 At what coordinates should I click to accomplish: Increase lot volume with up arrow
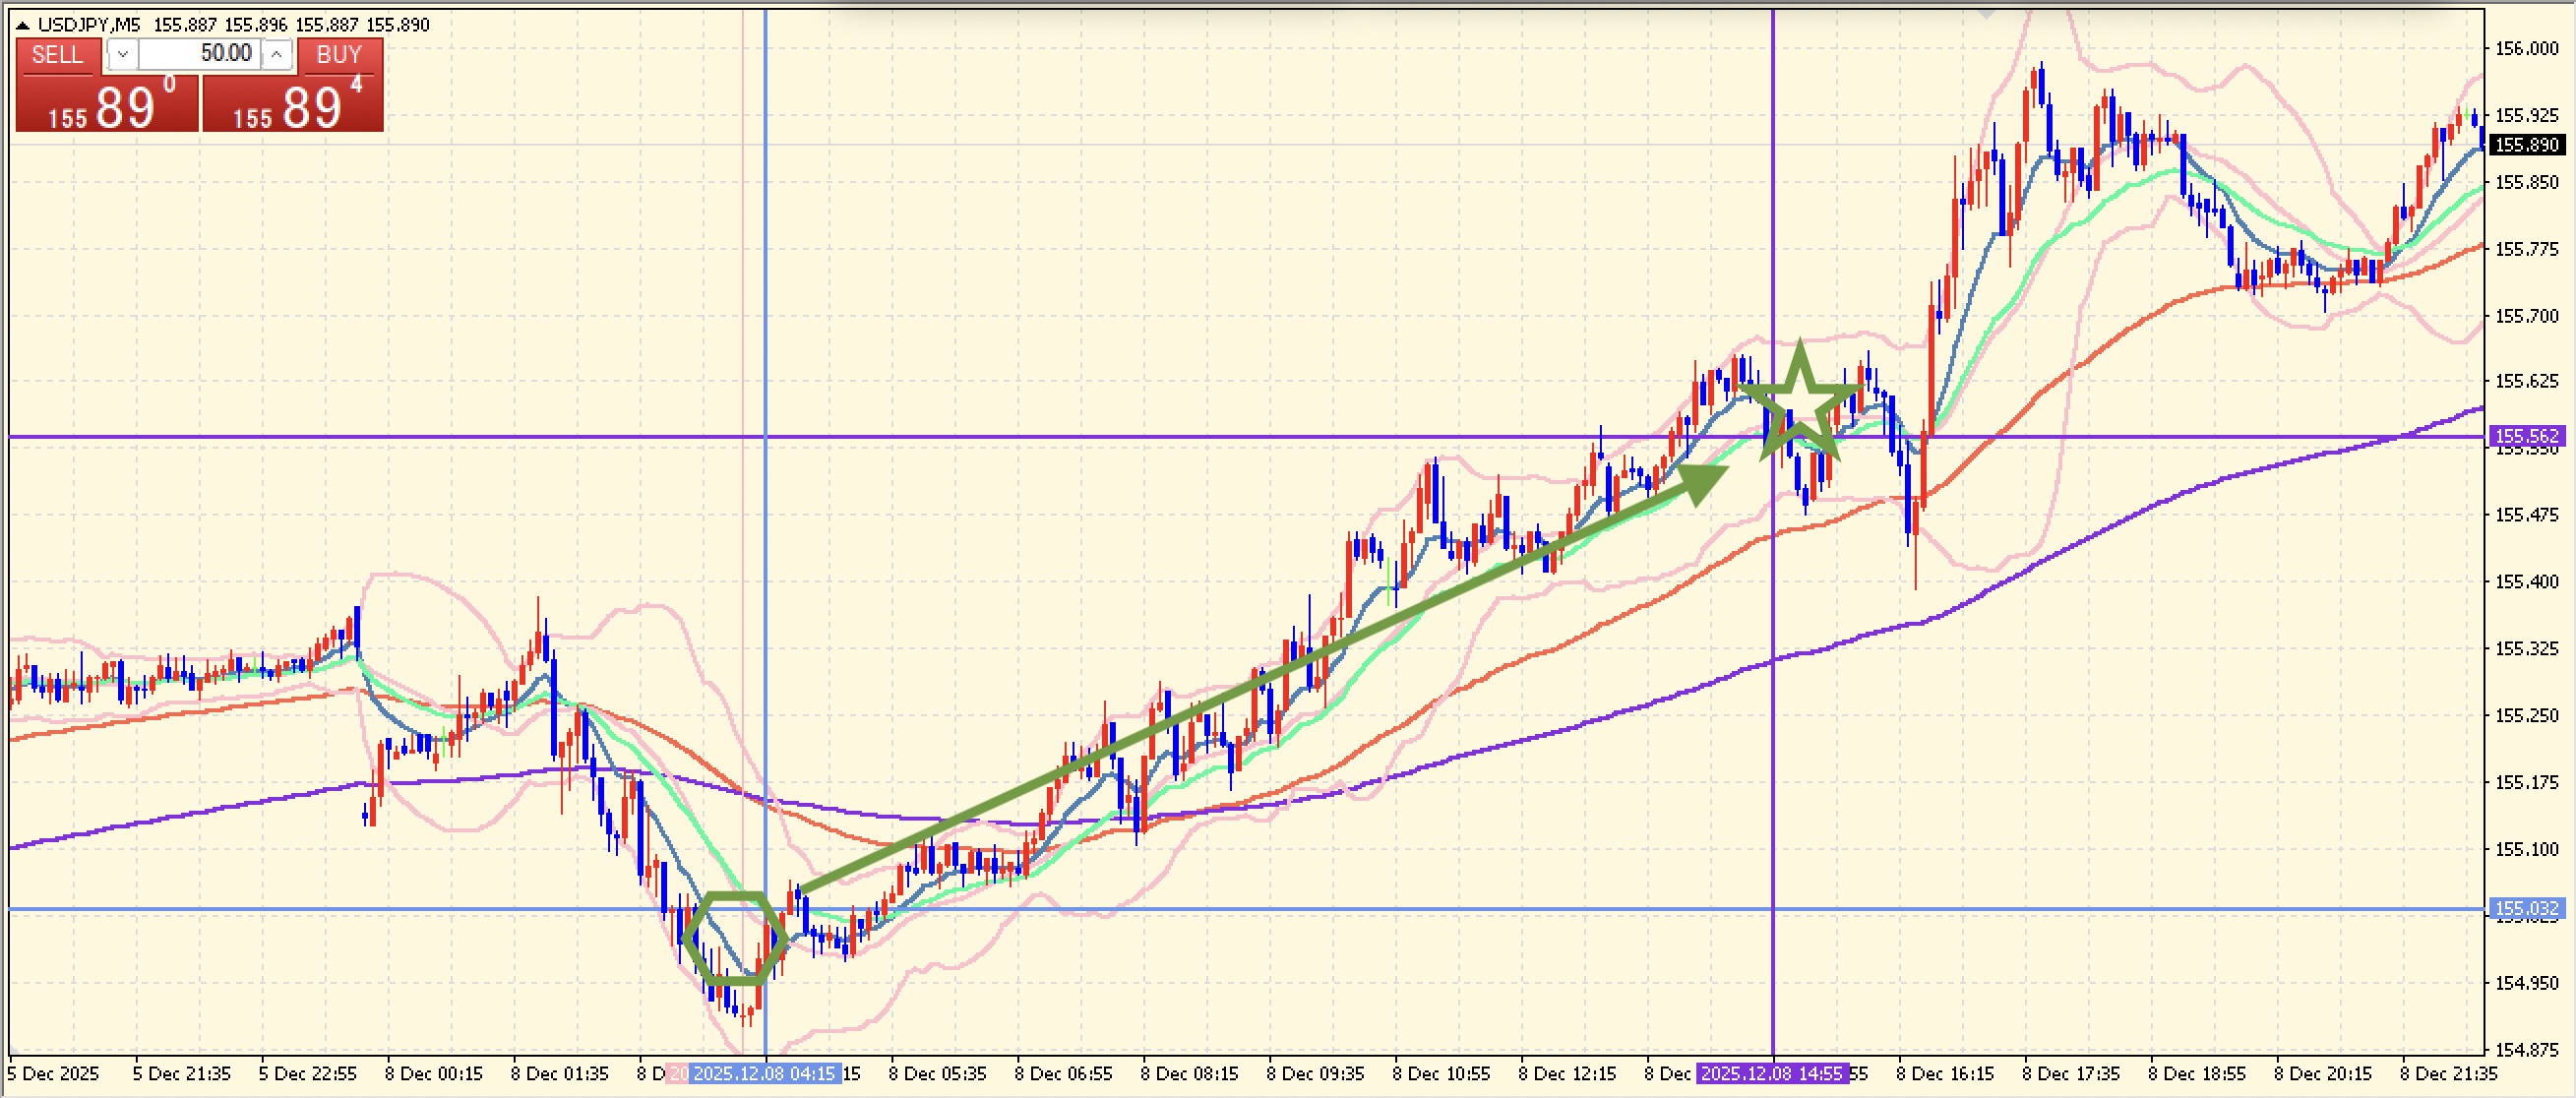tap(277, 54)
